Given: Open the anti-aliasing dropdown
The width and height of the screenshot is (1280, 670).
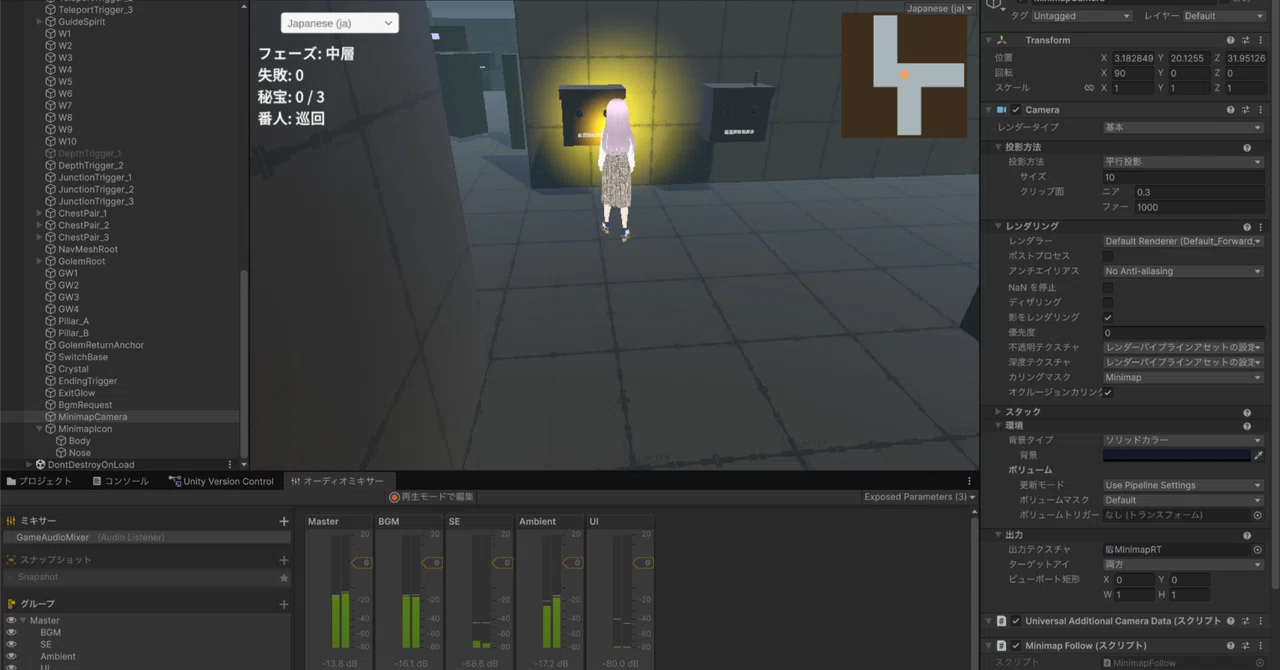Looking at the screenshot, I should (x=1183, y=271).
